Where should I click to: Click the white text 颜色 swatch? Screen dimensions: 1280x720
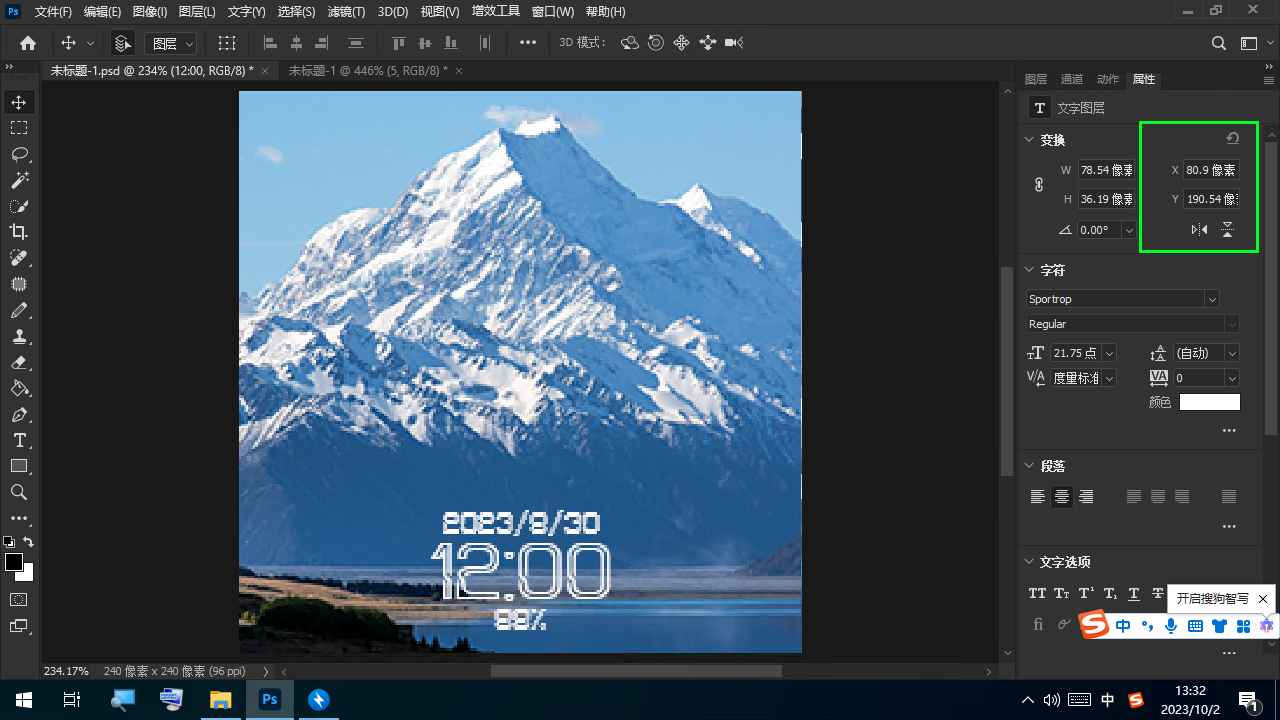point(1209,402)
